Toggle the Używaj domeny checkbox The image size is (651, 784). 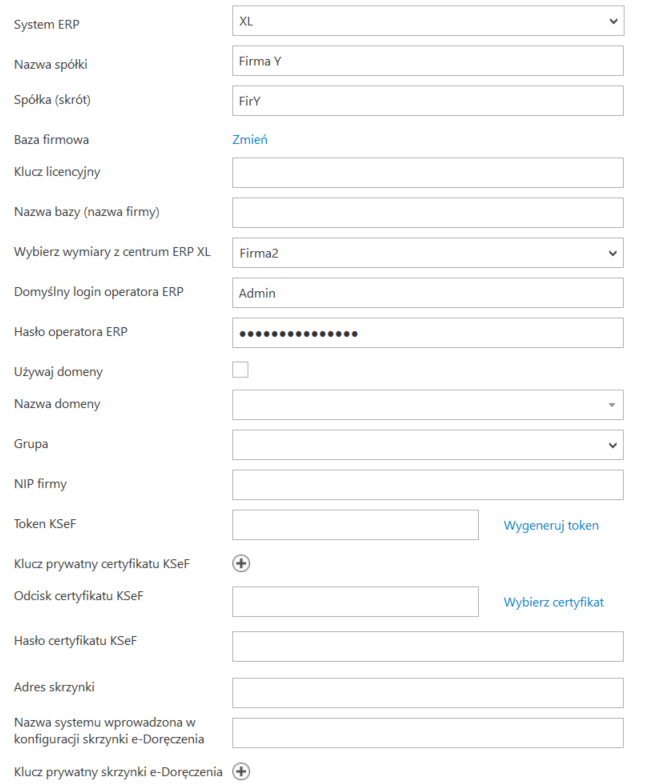tap(240, 370)
